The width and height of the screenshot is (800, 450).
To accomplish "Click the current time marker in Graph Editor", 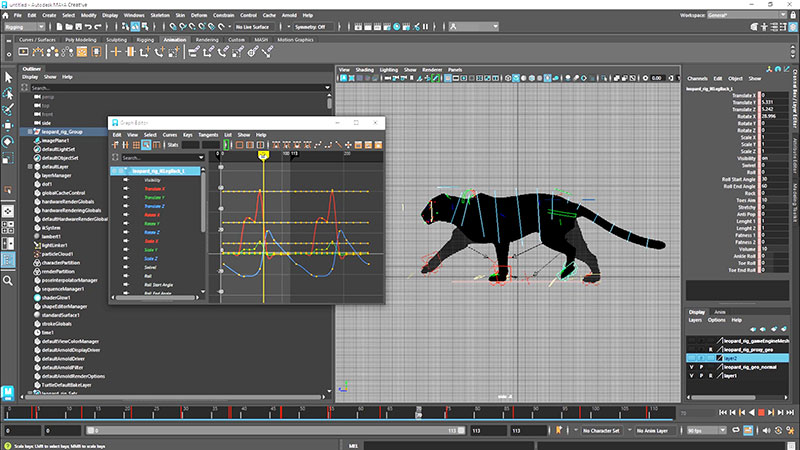I will (x=263, y=155).
